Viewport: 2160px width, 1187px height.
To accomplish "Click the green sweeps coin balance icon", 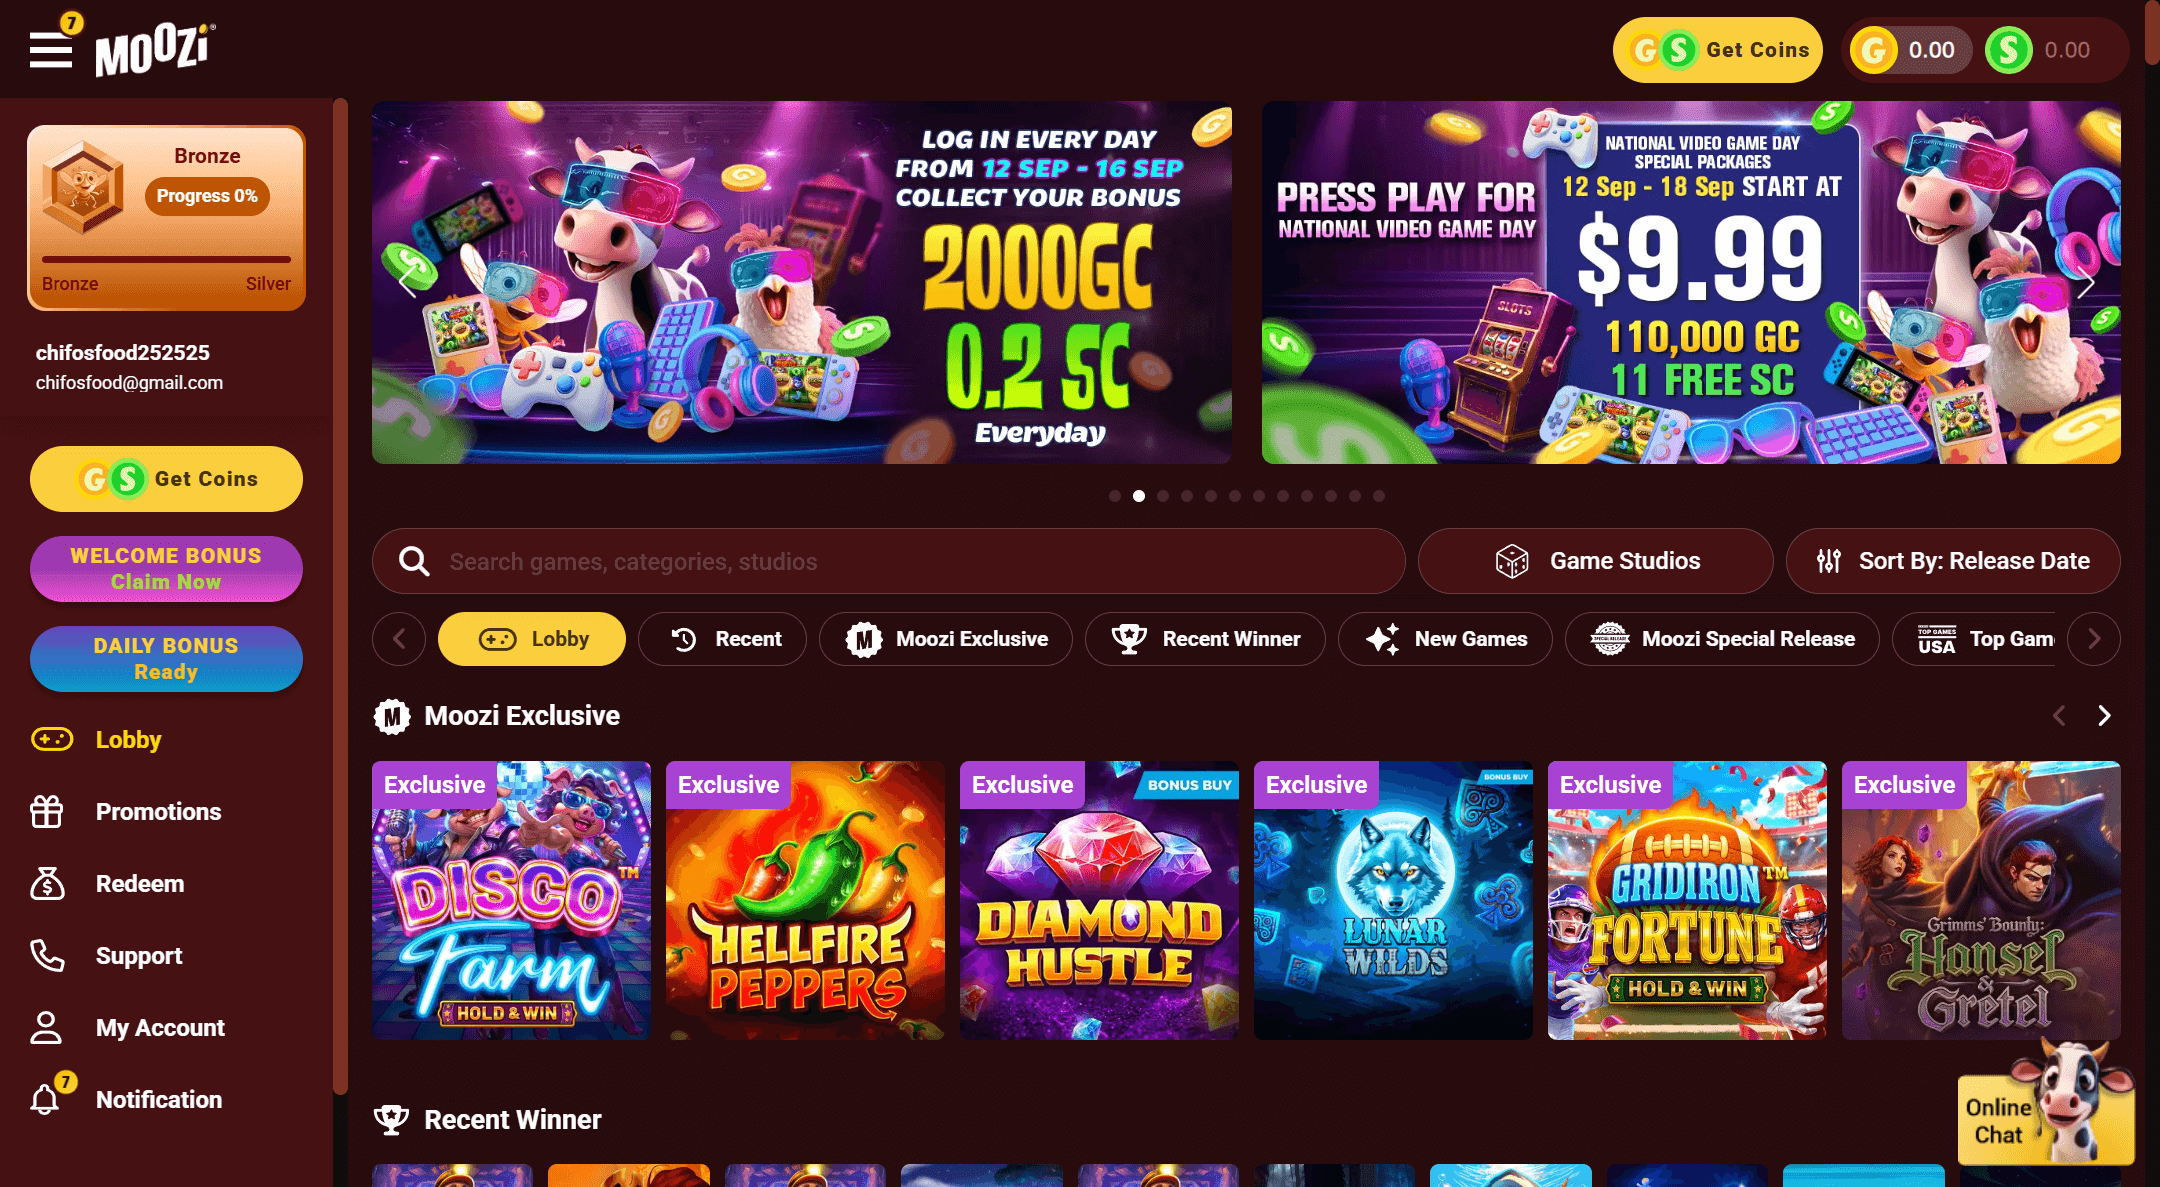I will click(2009, 50).
